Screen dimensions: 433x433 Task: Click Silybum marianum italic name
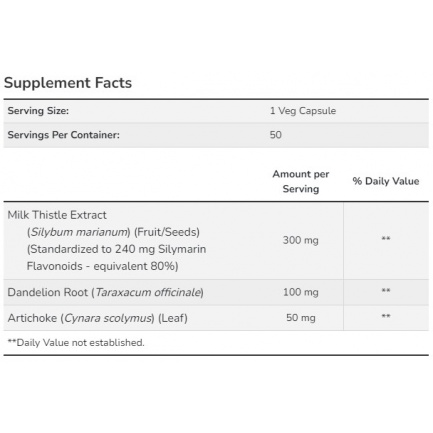[x=79, y=232]
